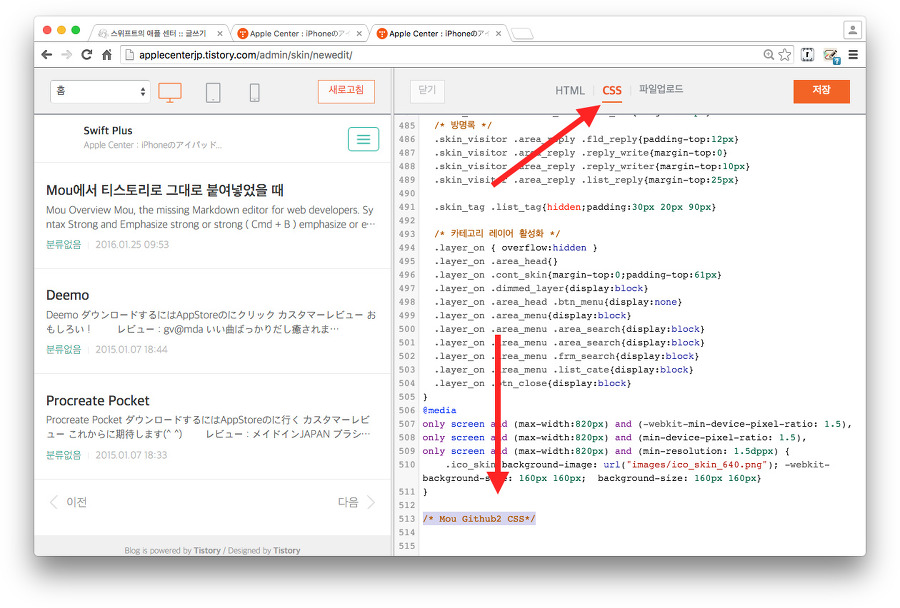Open the Deemo post title

coord(68,295)
